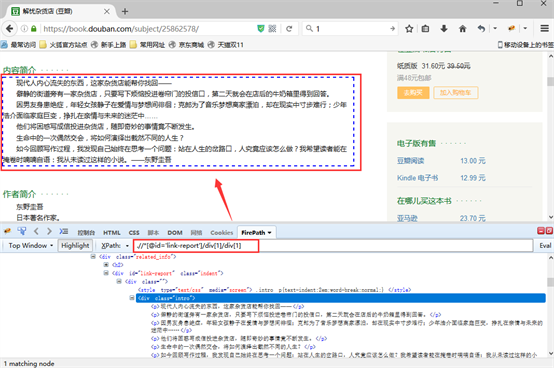Image resolution: width=554 pixels, height=368 pixels.
Task: Click the red Firebug minimize icon
Action: pos(541,231)
